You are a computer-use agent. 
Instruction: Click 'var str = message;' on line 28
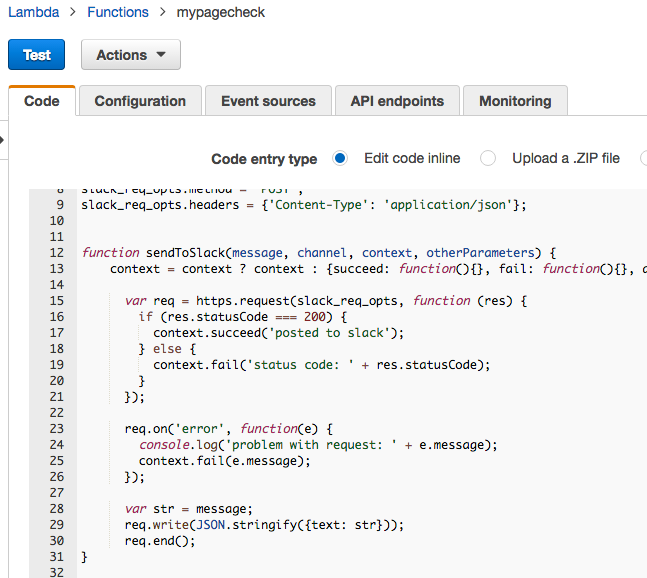click(188, 509)
